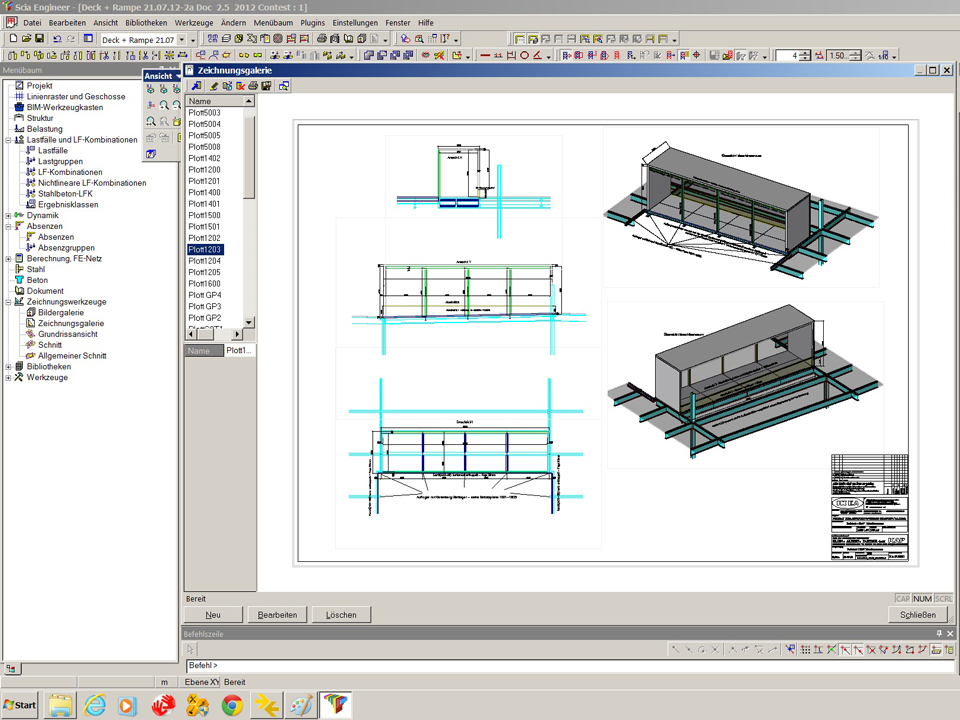Click the Undo arrow icon in main toolbar
The width and height of the screenshot is (960, 720).
click(x=57, y=39)
